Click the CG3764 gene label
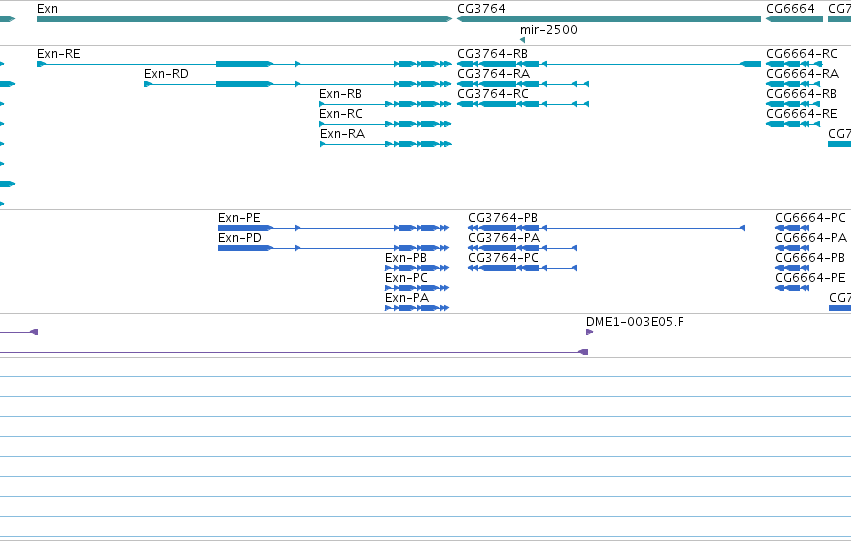The image size is (851, 541). coord(481,9)
